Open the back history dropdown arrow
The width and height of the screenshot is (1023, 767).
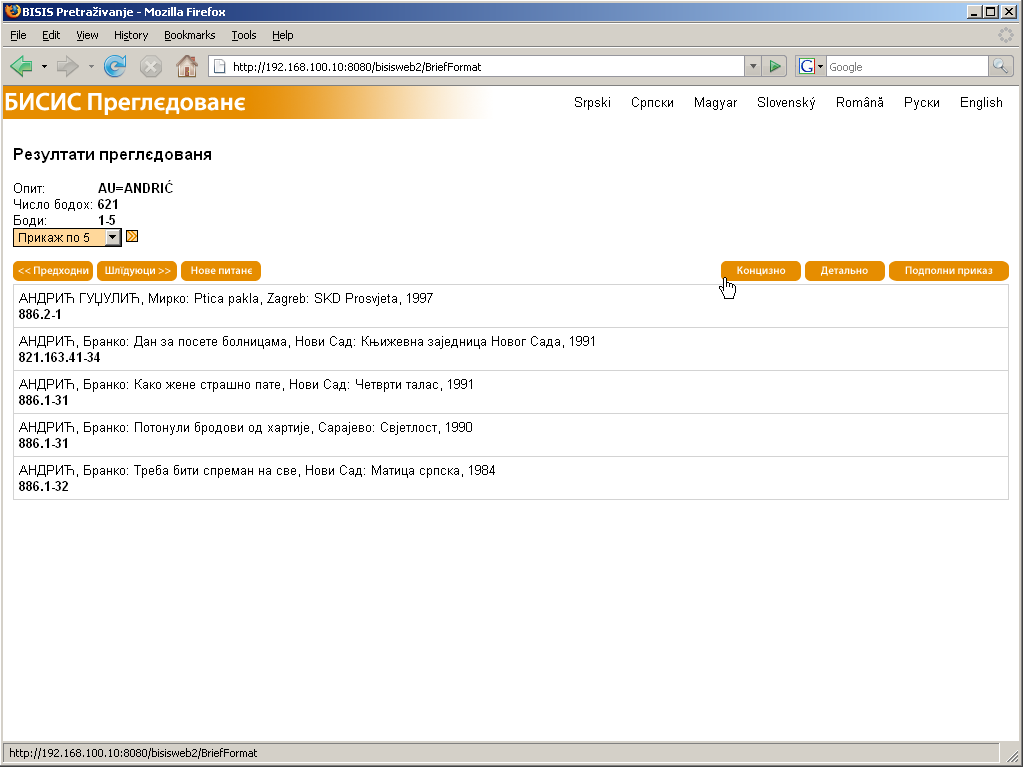point(44,67)
